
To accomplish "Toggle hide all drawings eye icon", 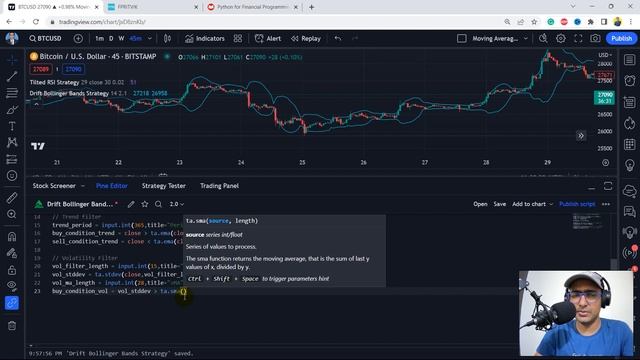I will (x=12, y=286).
